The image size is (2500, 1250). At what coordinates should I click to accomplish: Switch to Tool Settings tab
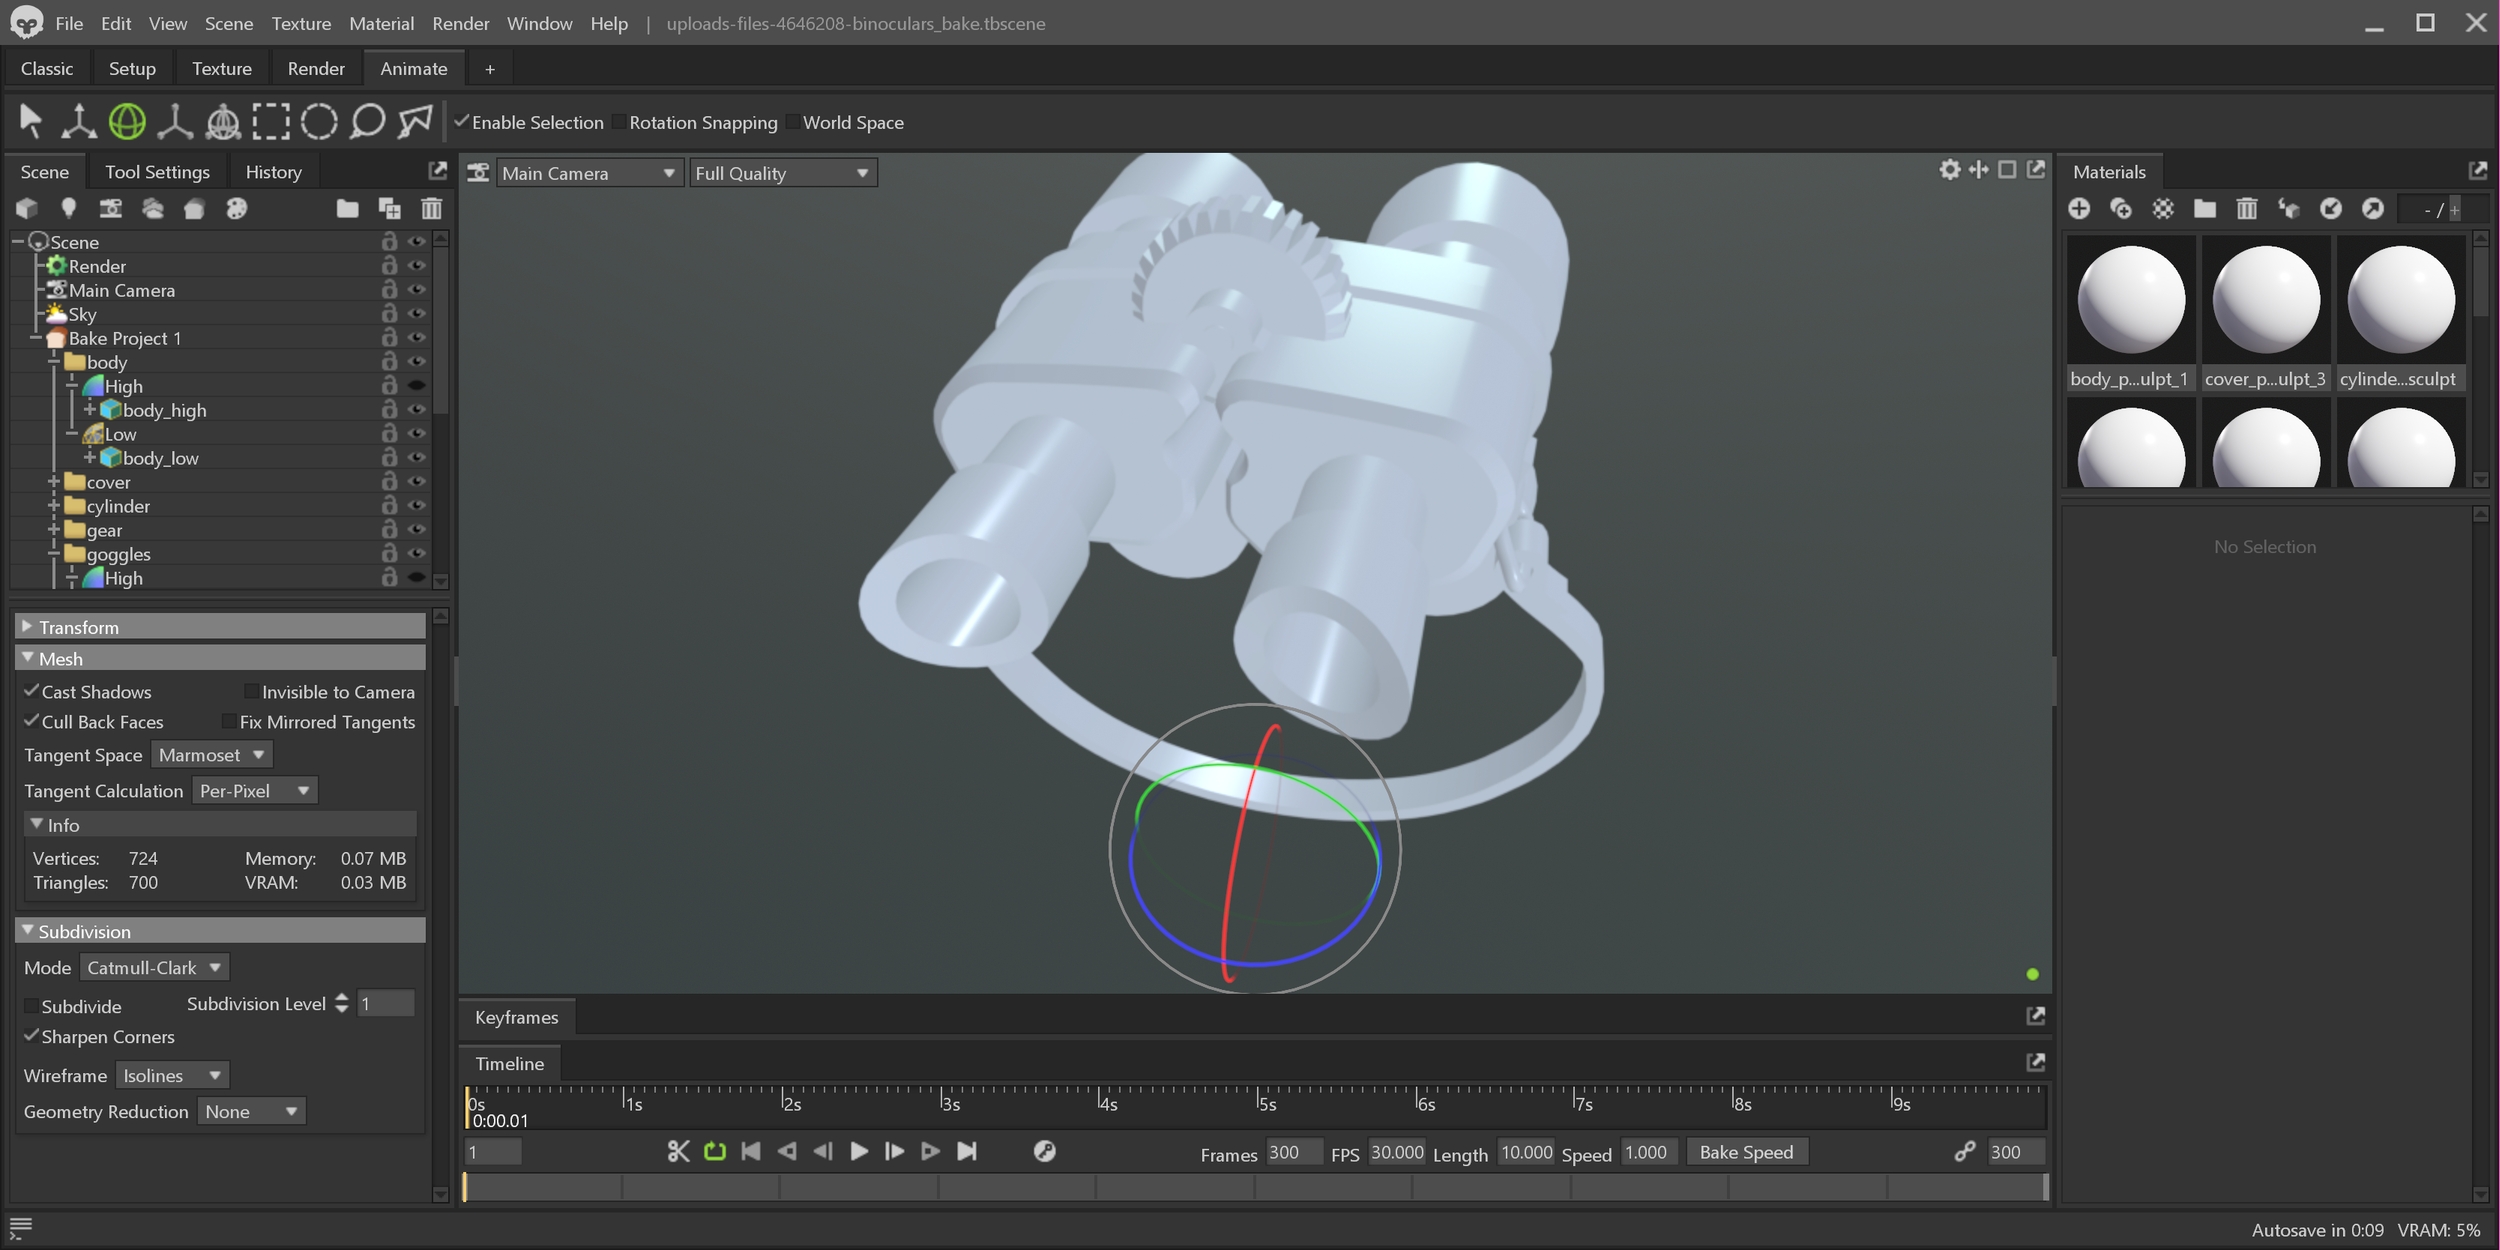(157, 172)
